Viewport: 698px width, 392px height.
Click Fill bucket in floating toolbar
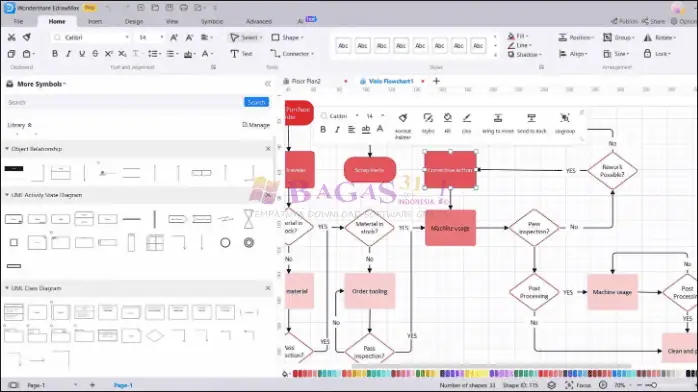(x=447, y=122)
